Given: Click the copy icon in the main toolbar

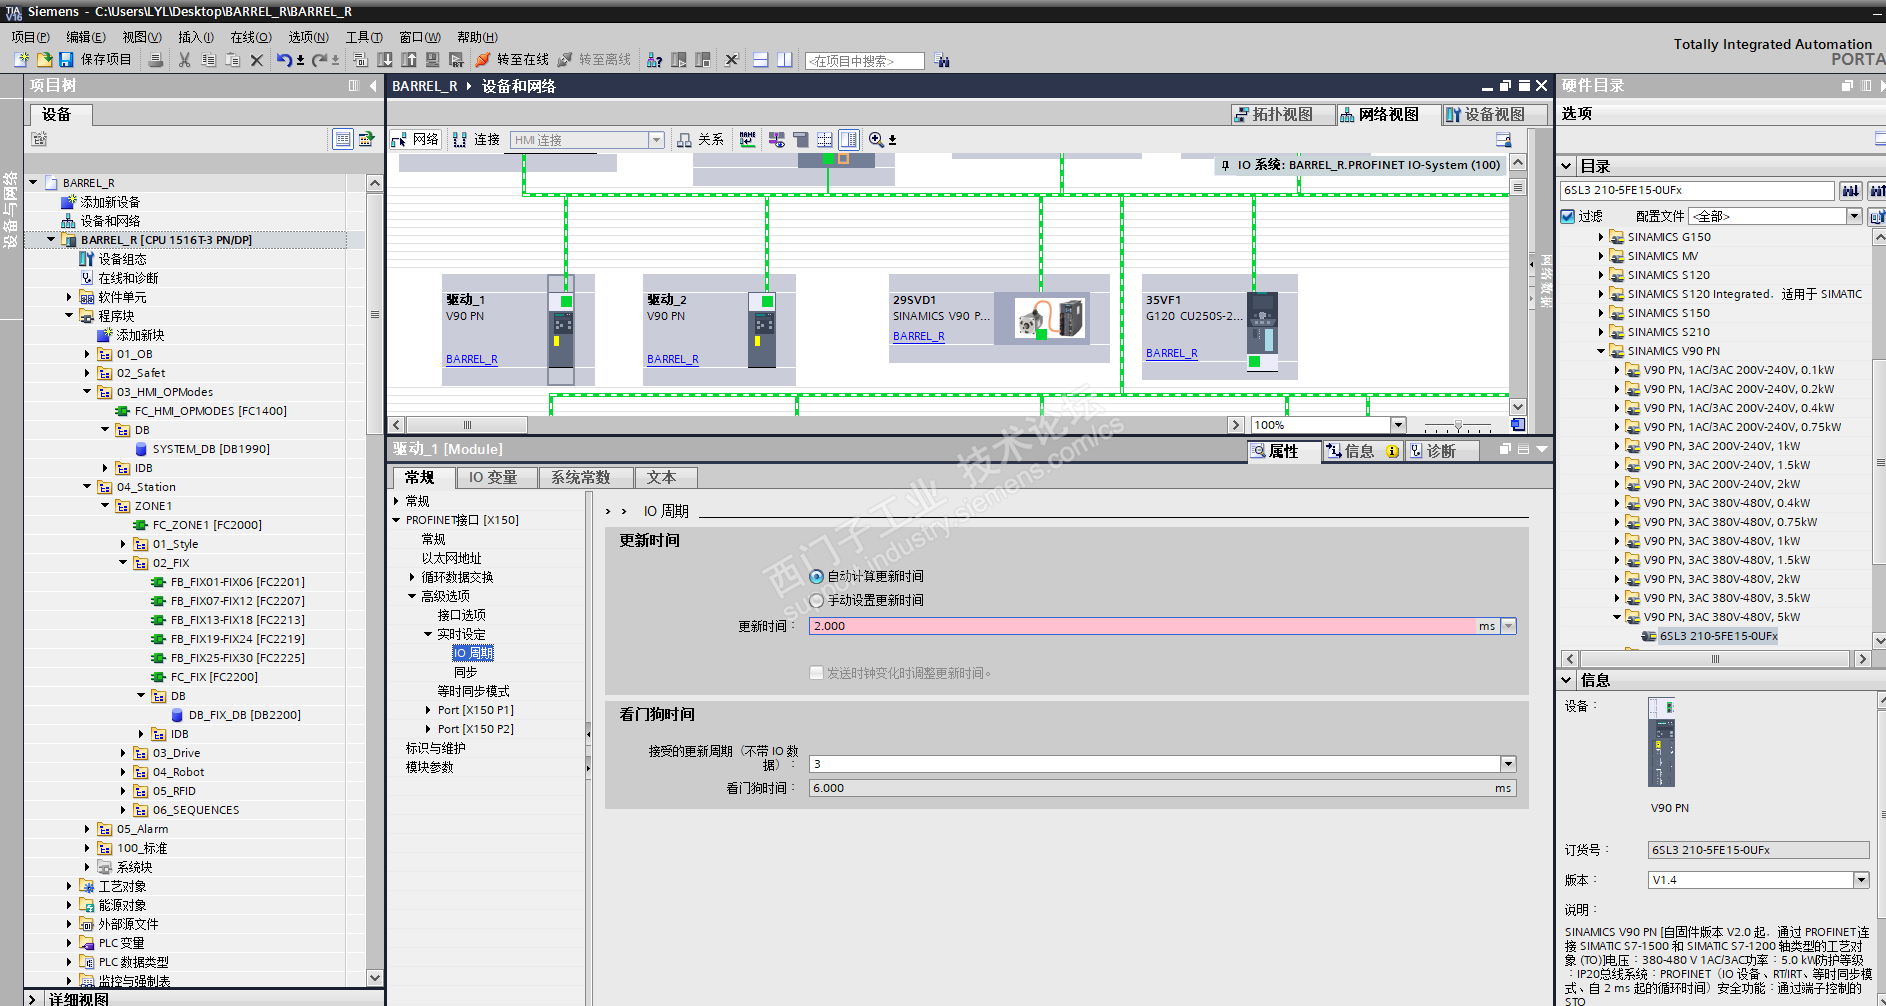Looking at the screenshot, I should 209,60.
